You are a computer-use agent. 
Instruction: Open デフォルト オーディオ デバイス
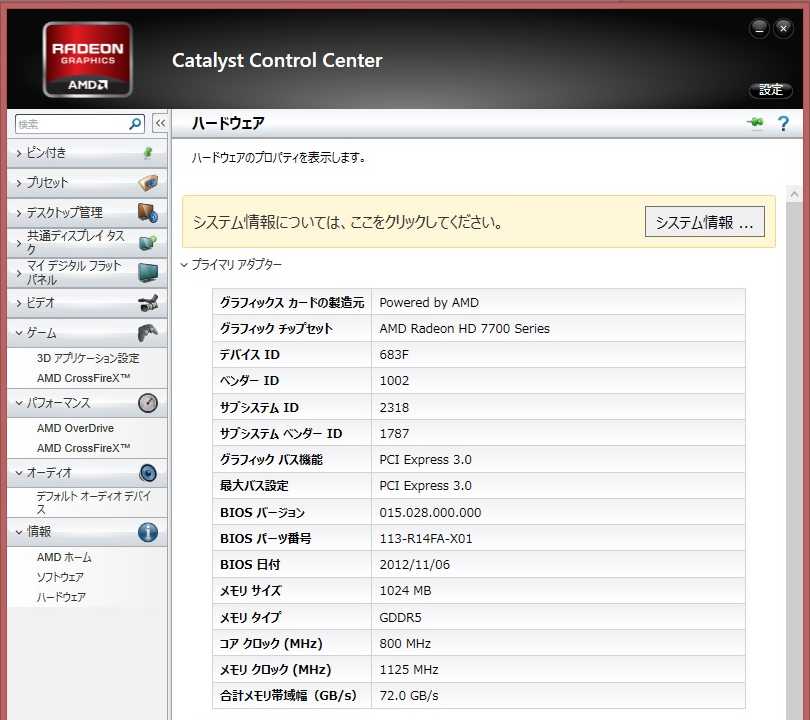94,503
